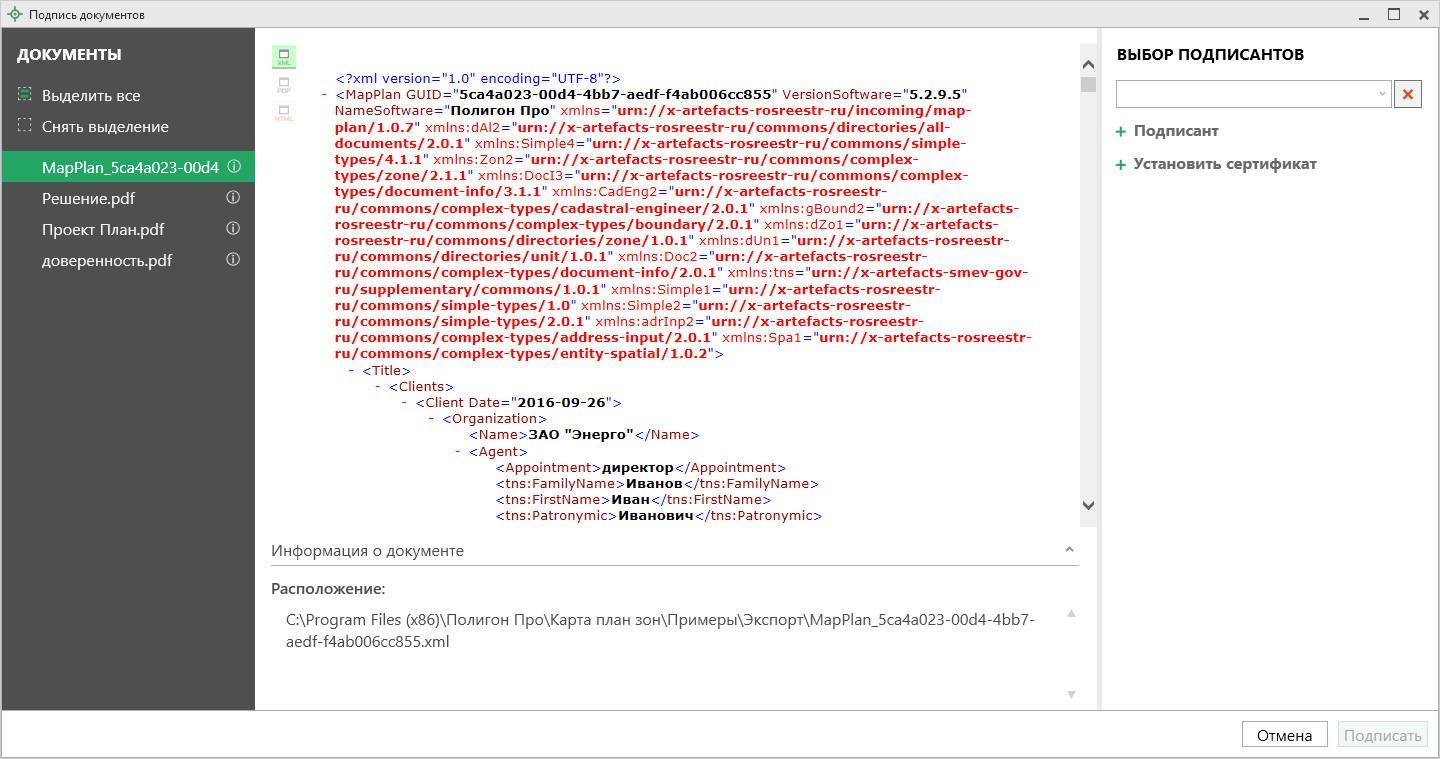
Task: Add a signer via Подписант link
Action: coord(1175,131)
